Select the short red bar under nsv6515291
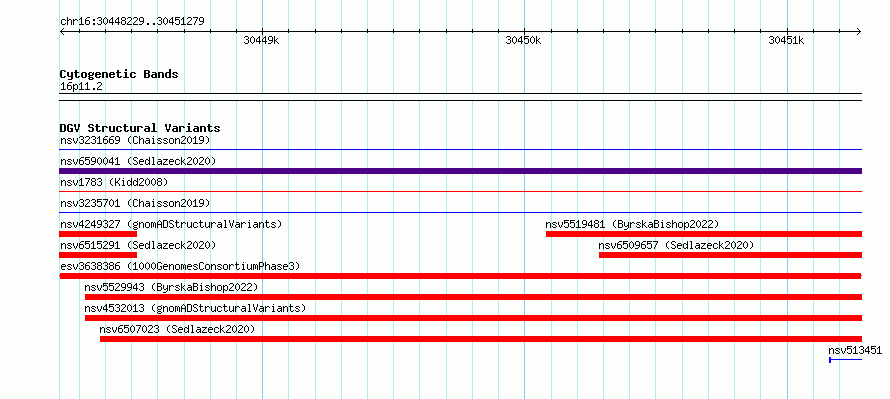The height and width of the screenshot is (399, 890). coord(98,255)
